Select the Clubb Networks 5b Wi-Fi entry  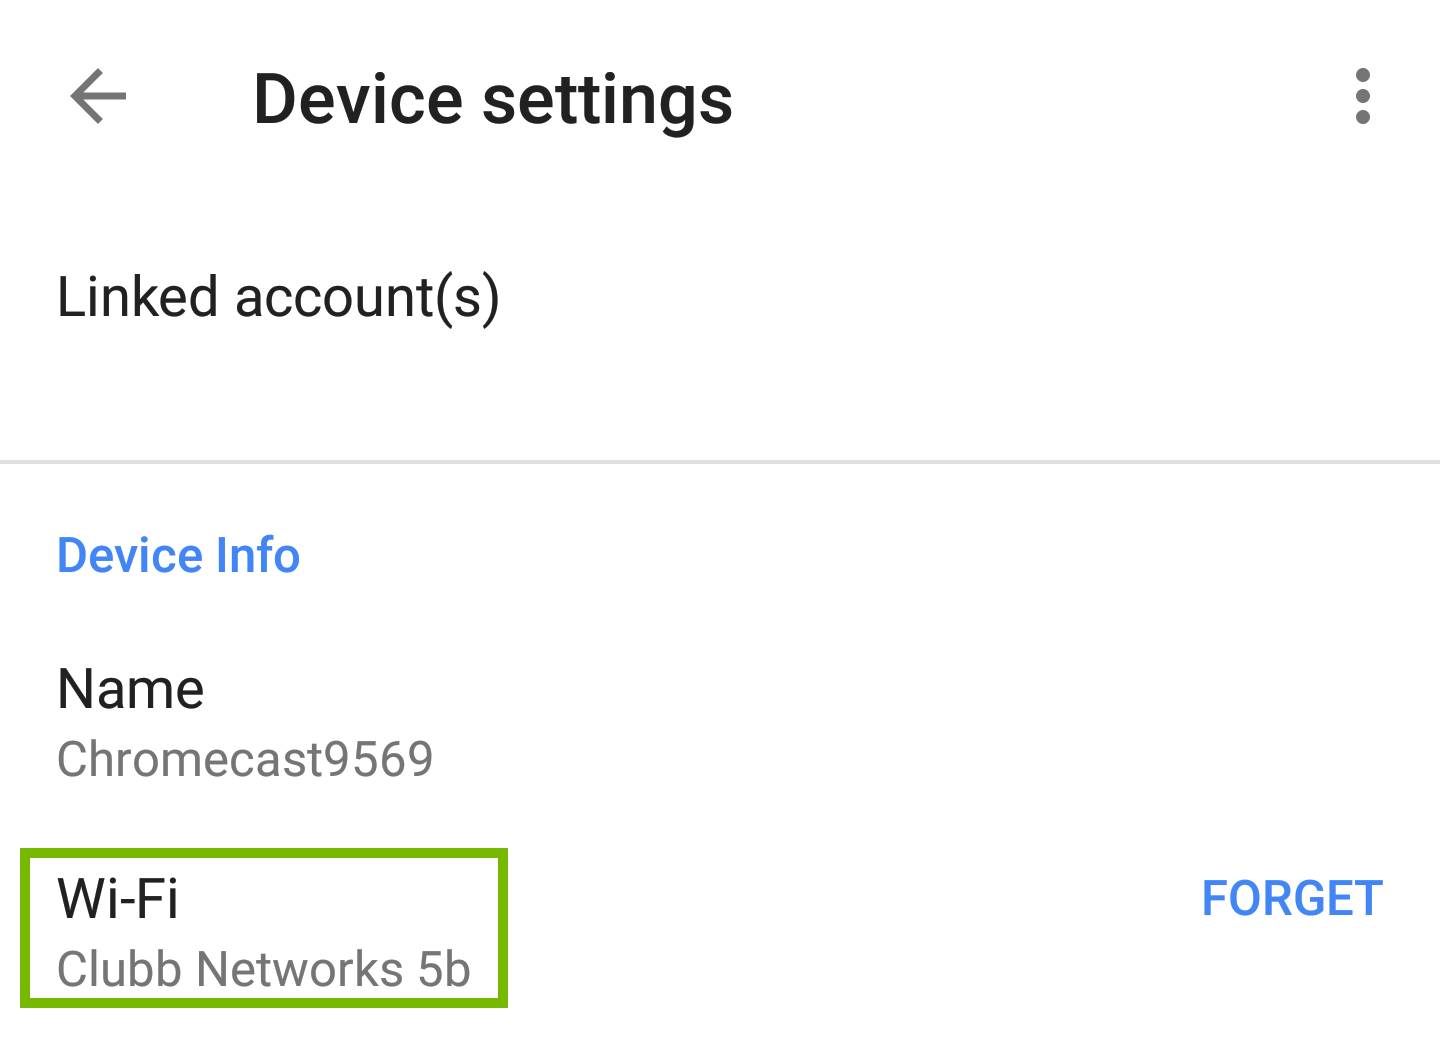tap(264, 928)
